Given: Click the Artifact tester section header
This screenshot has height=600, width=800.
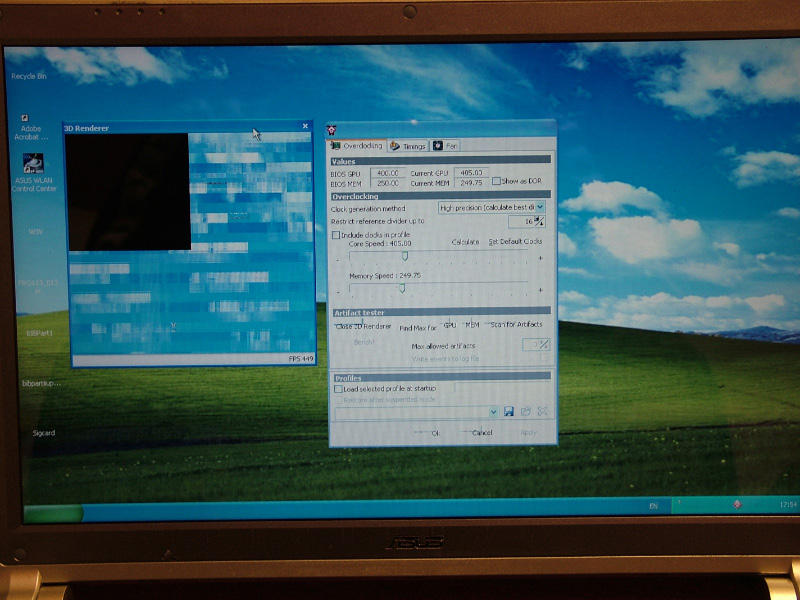Looking at the screenshot, I should pos(442,312).
